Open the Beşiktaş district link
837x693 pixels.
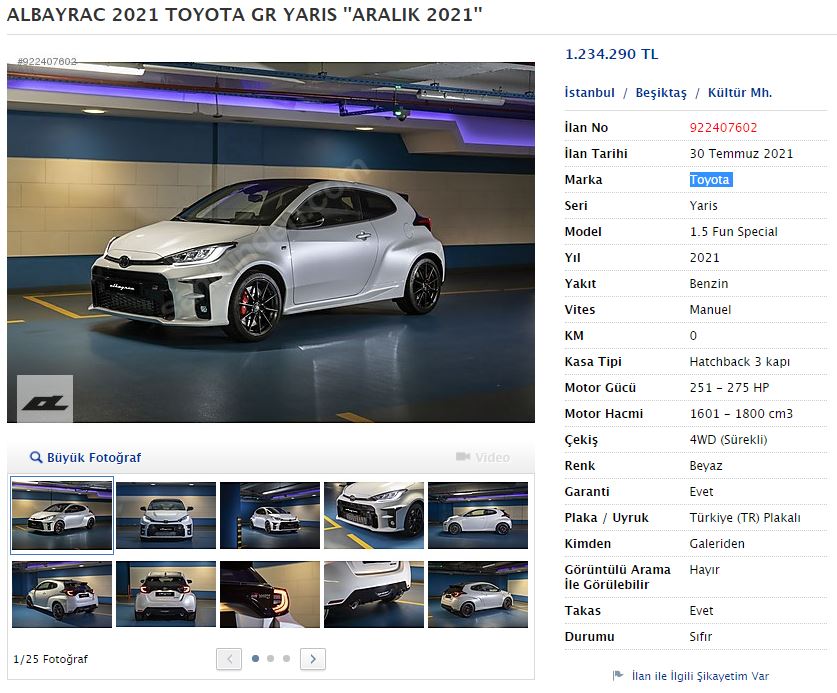tap(661, 93)
